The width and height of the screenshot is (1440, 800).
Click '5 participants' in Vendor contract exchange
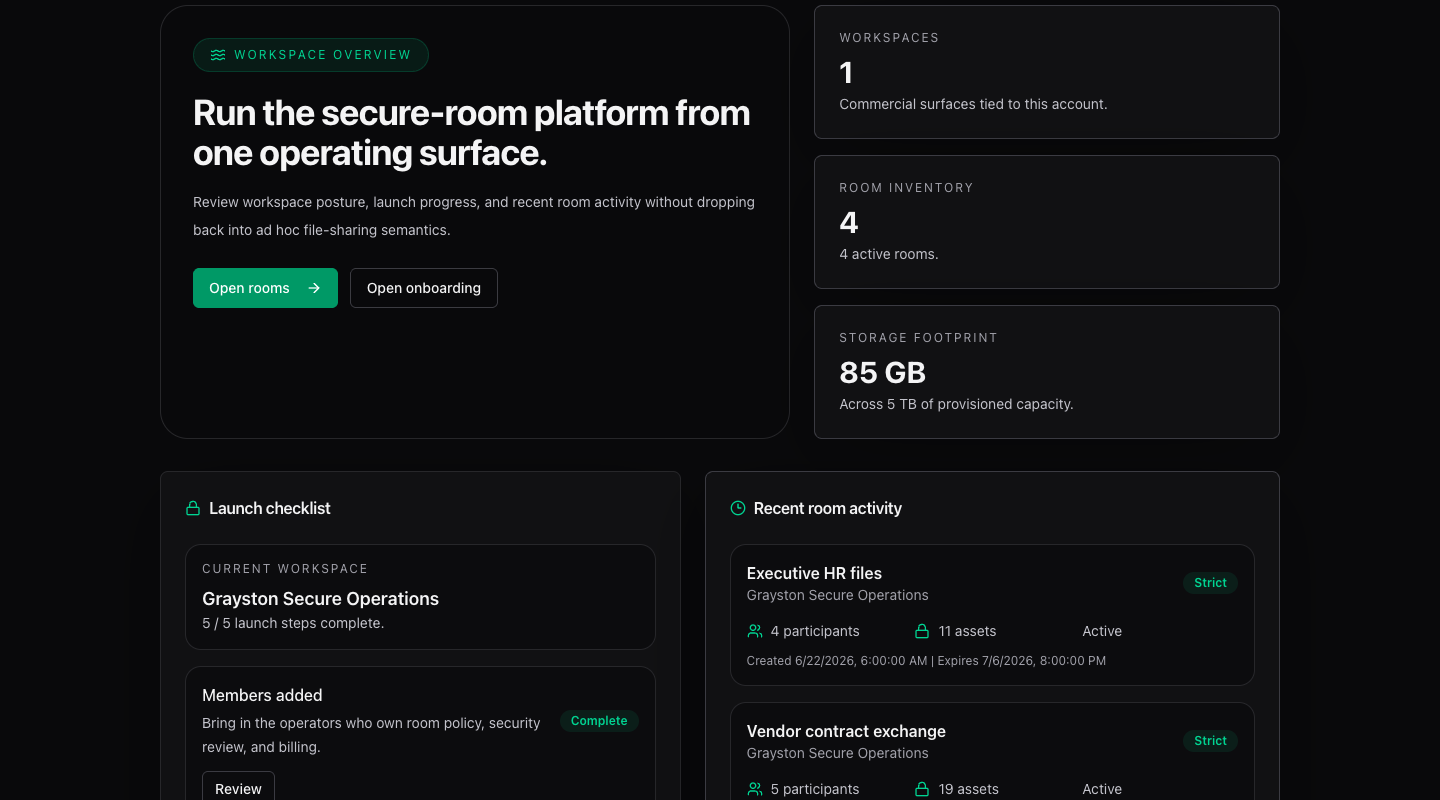[x=815, y=789]
